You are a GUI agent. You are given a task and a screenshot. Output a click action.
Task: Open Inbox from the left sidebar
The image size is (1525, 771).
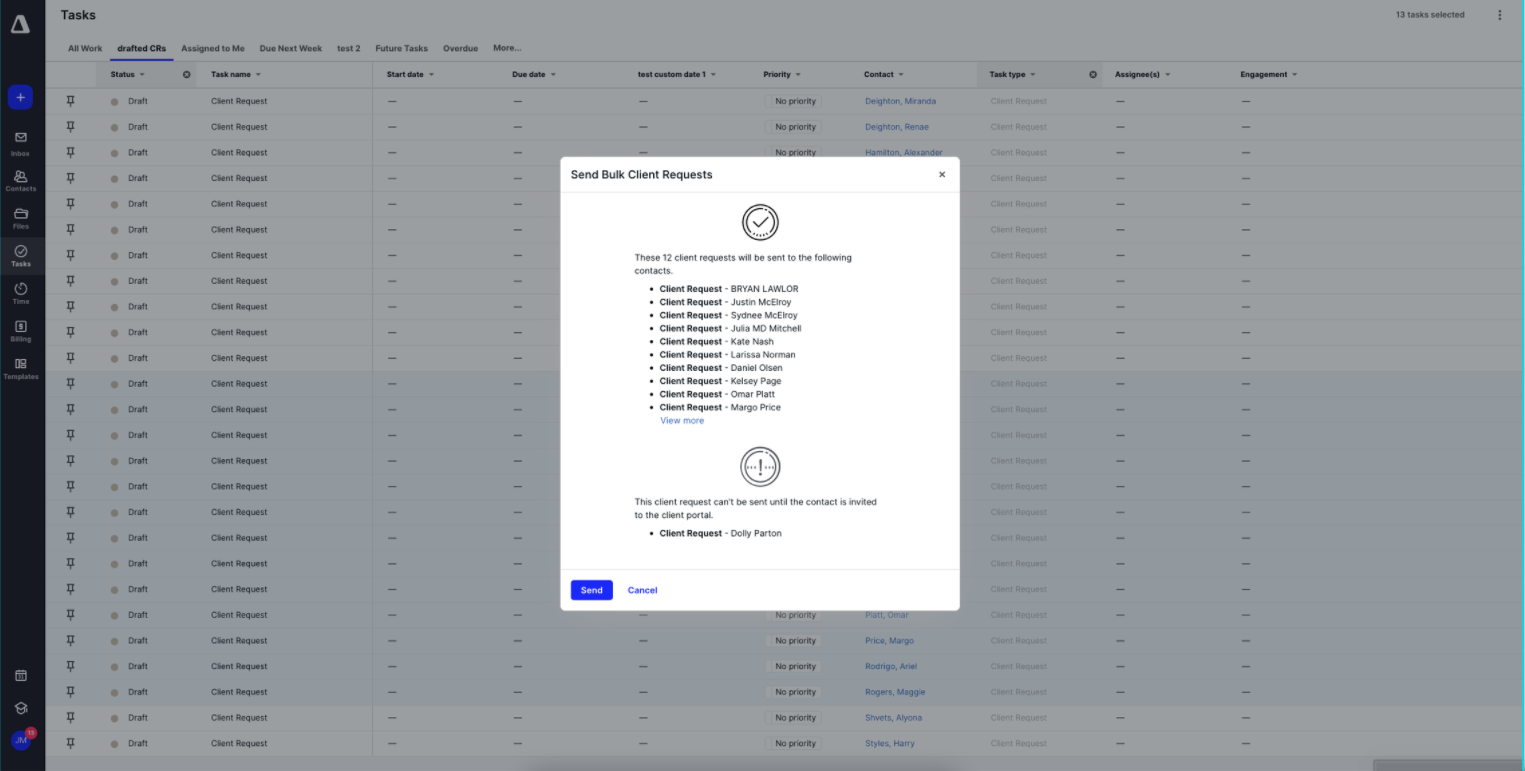[x=20, y=143]
